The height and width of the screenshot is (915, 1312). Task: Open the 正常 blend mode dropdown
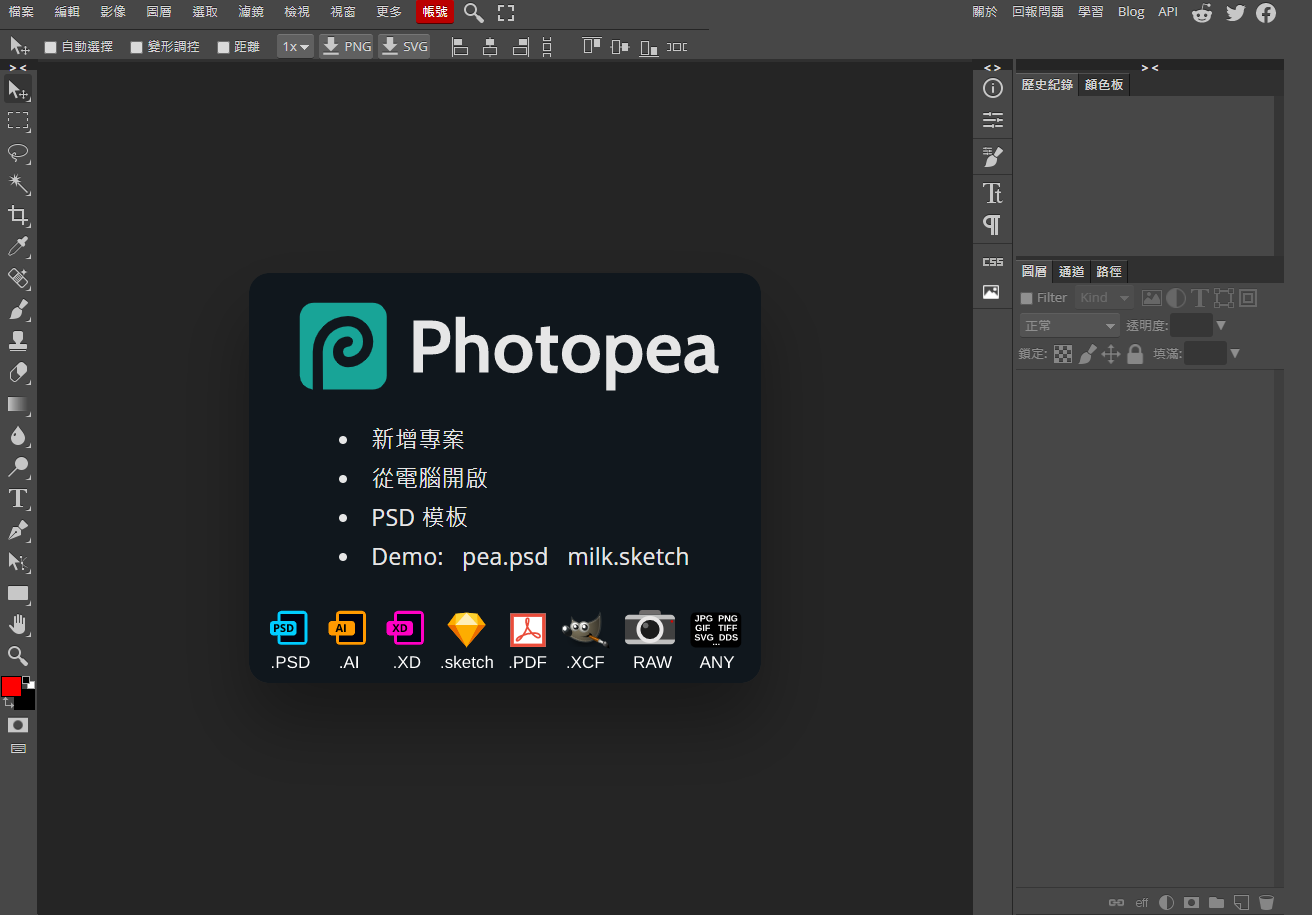[1069, 325]
